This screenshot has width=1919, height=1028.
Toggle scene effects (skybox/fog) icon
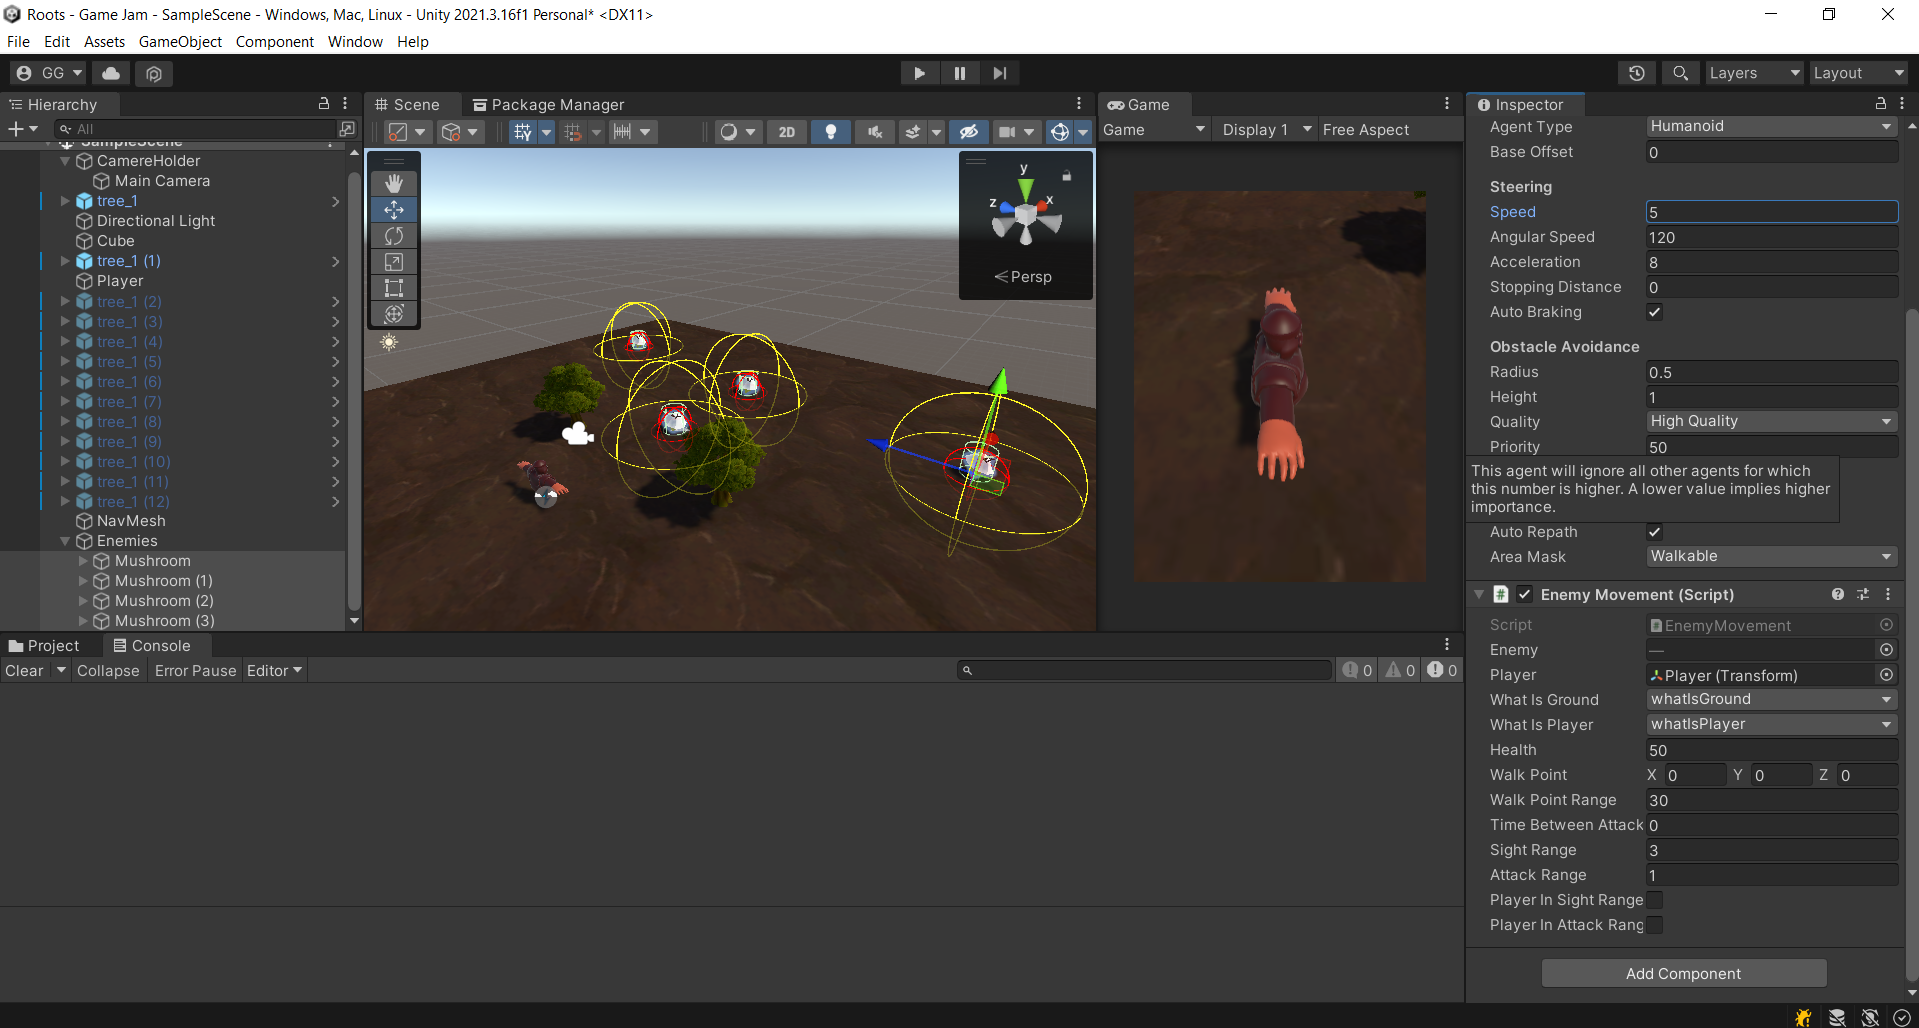pyautogui.click(x=912, y=132)
